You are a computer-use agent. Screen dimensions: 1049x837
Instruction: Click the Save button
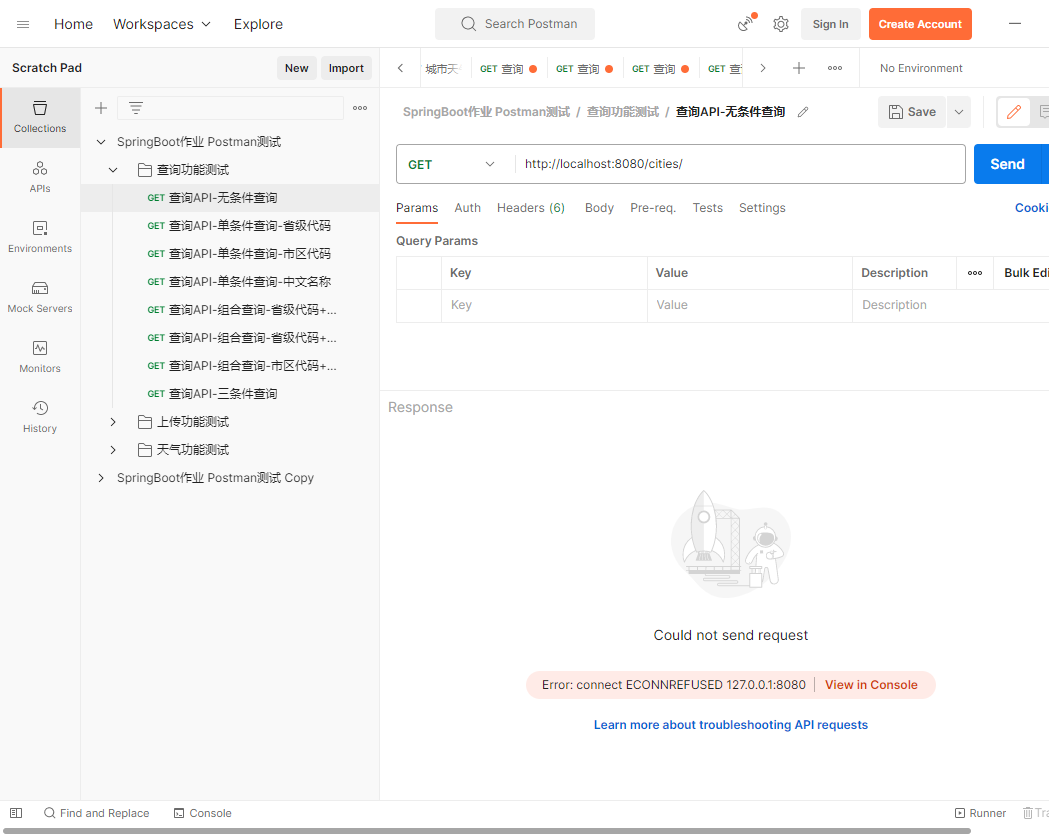[912, 112]
